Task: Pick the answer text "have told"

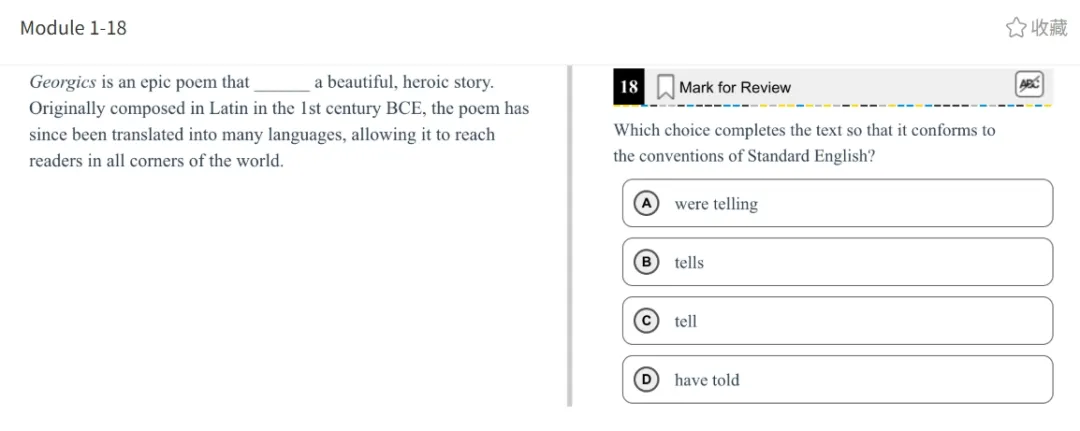Action: coord(707,380)
